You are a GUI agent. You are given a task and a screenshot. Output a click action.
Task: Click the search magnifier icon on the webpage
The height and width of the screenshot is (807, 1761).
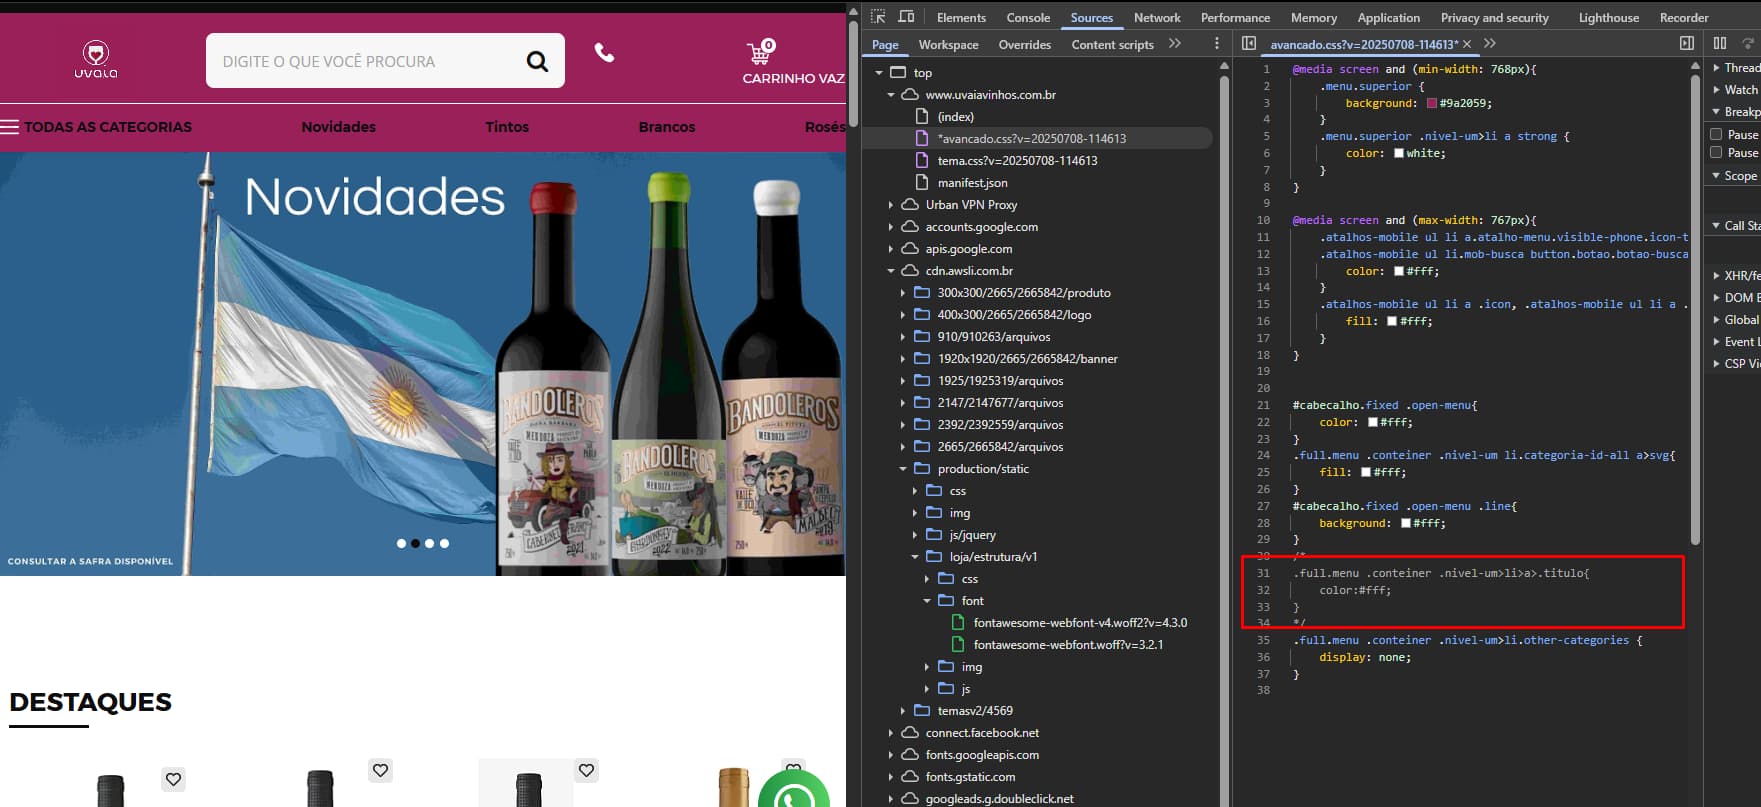pos(537,61)
